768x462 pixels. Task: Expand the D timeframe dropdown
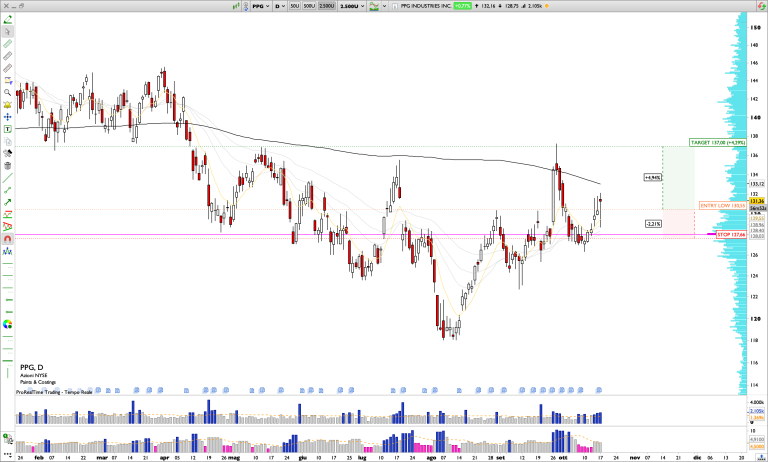(x=279, y=6)
